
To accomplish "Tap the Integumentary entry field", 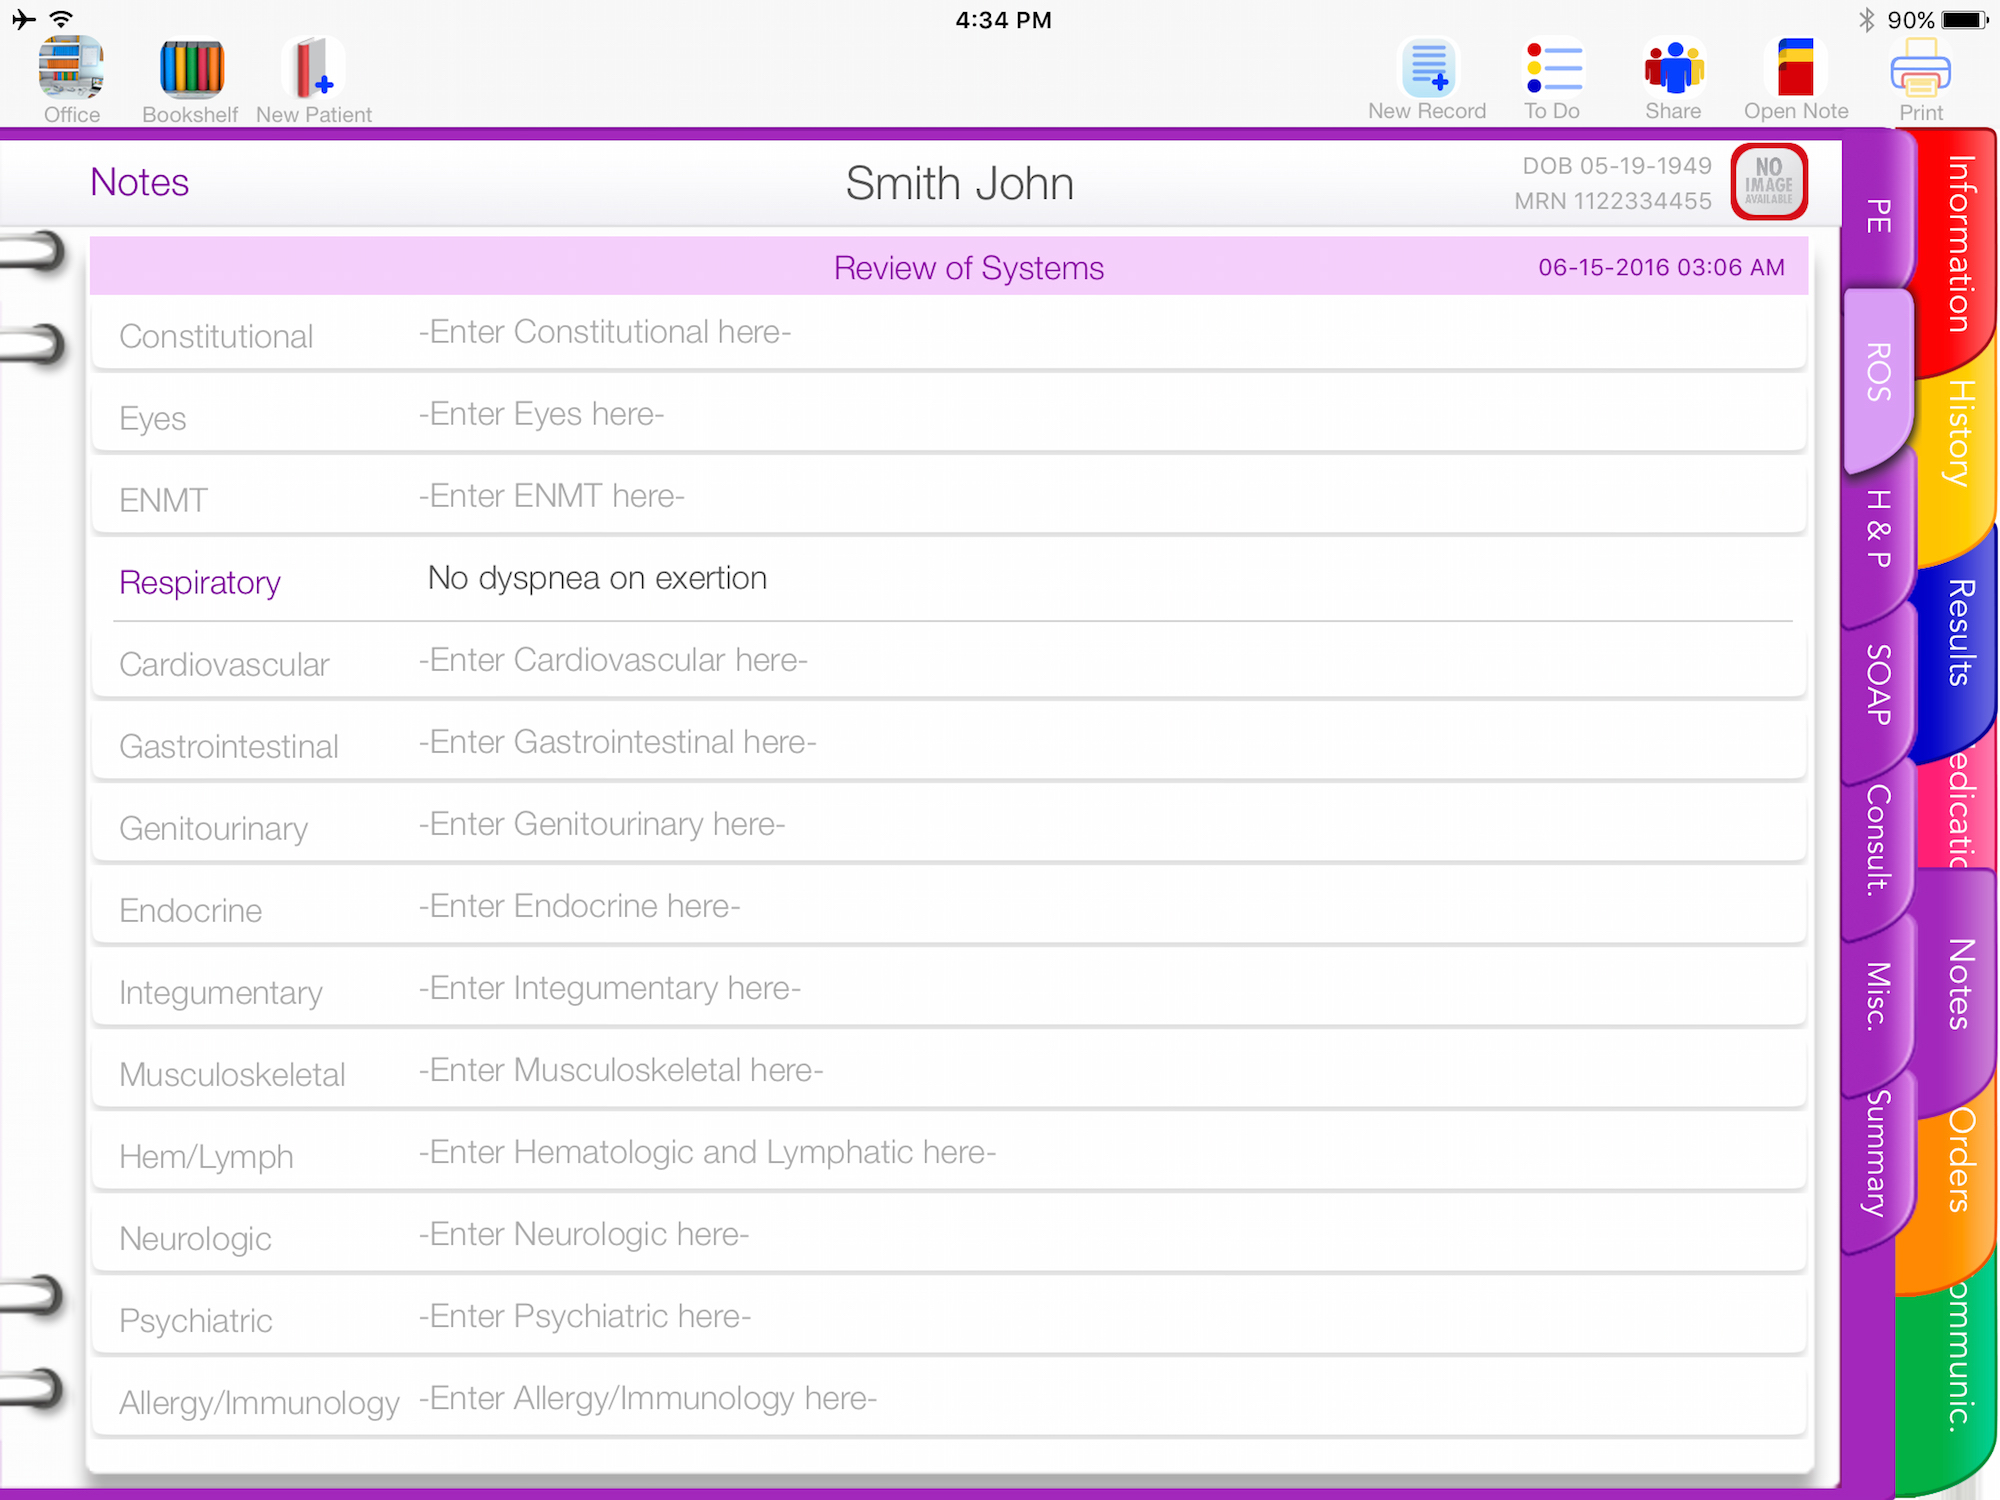I will click(1110, 988).
